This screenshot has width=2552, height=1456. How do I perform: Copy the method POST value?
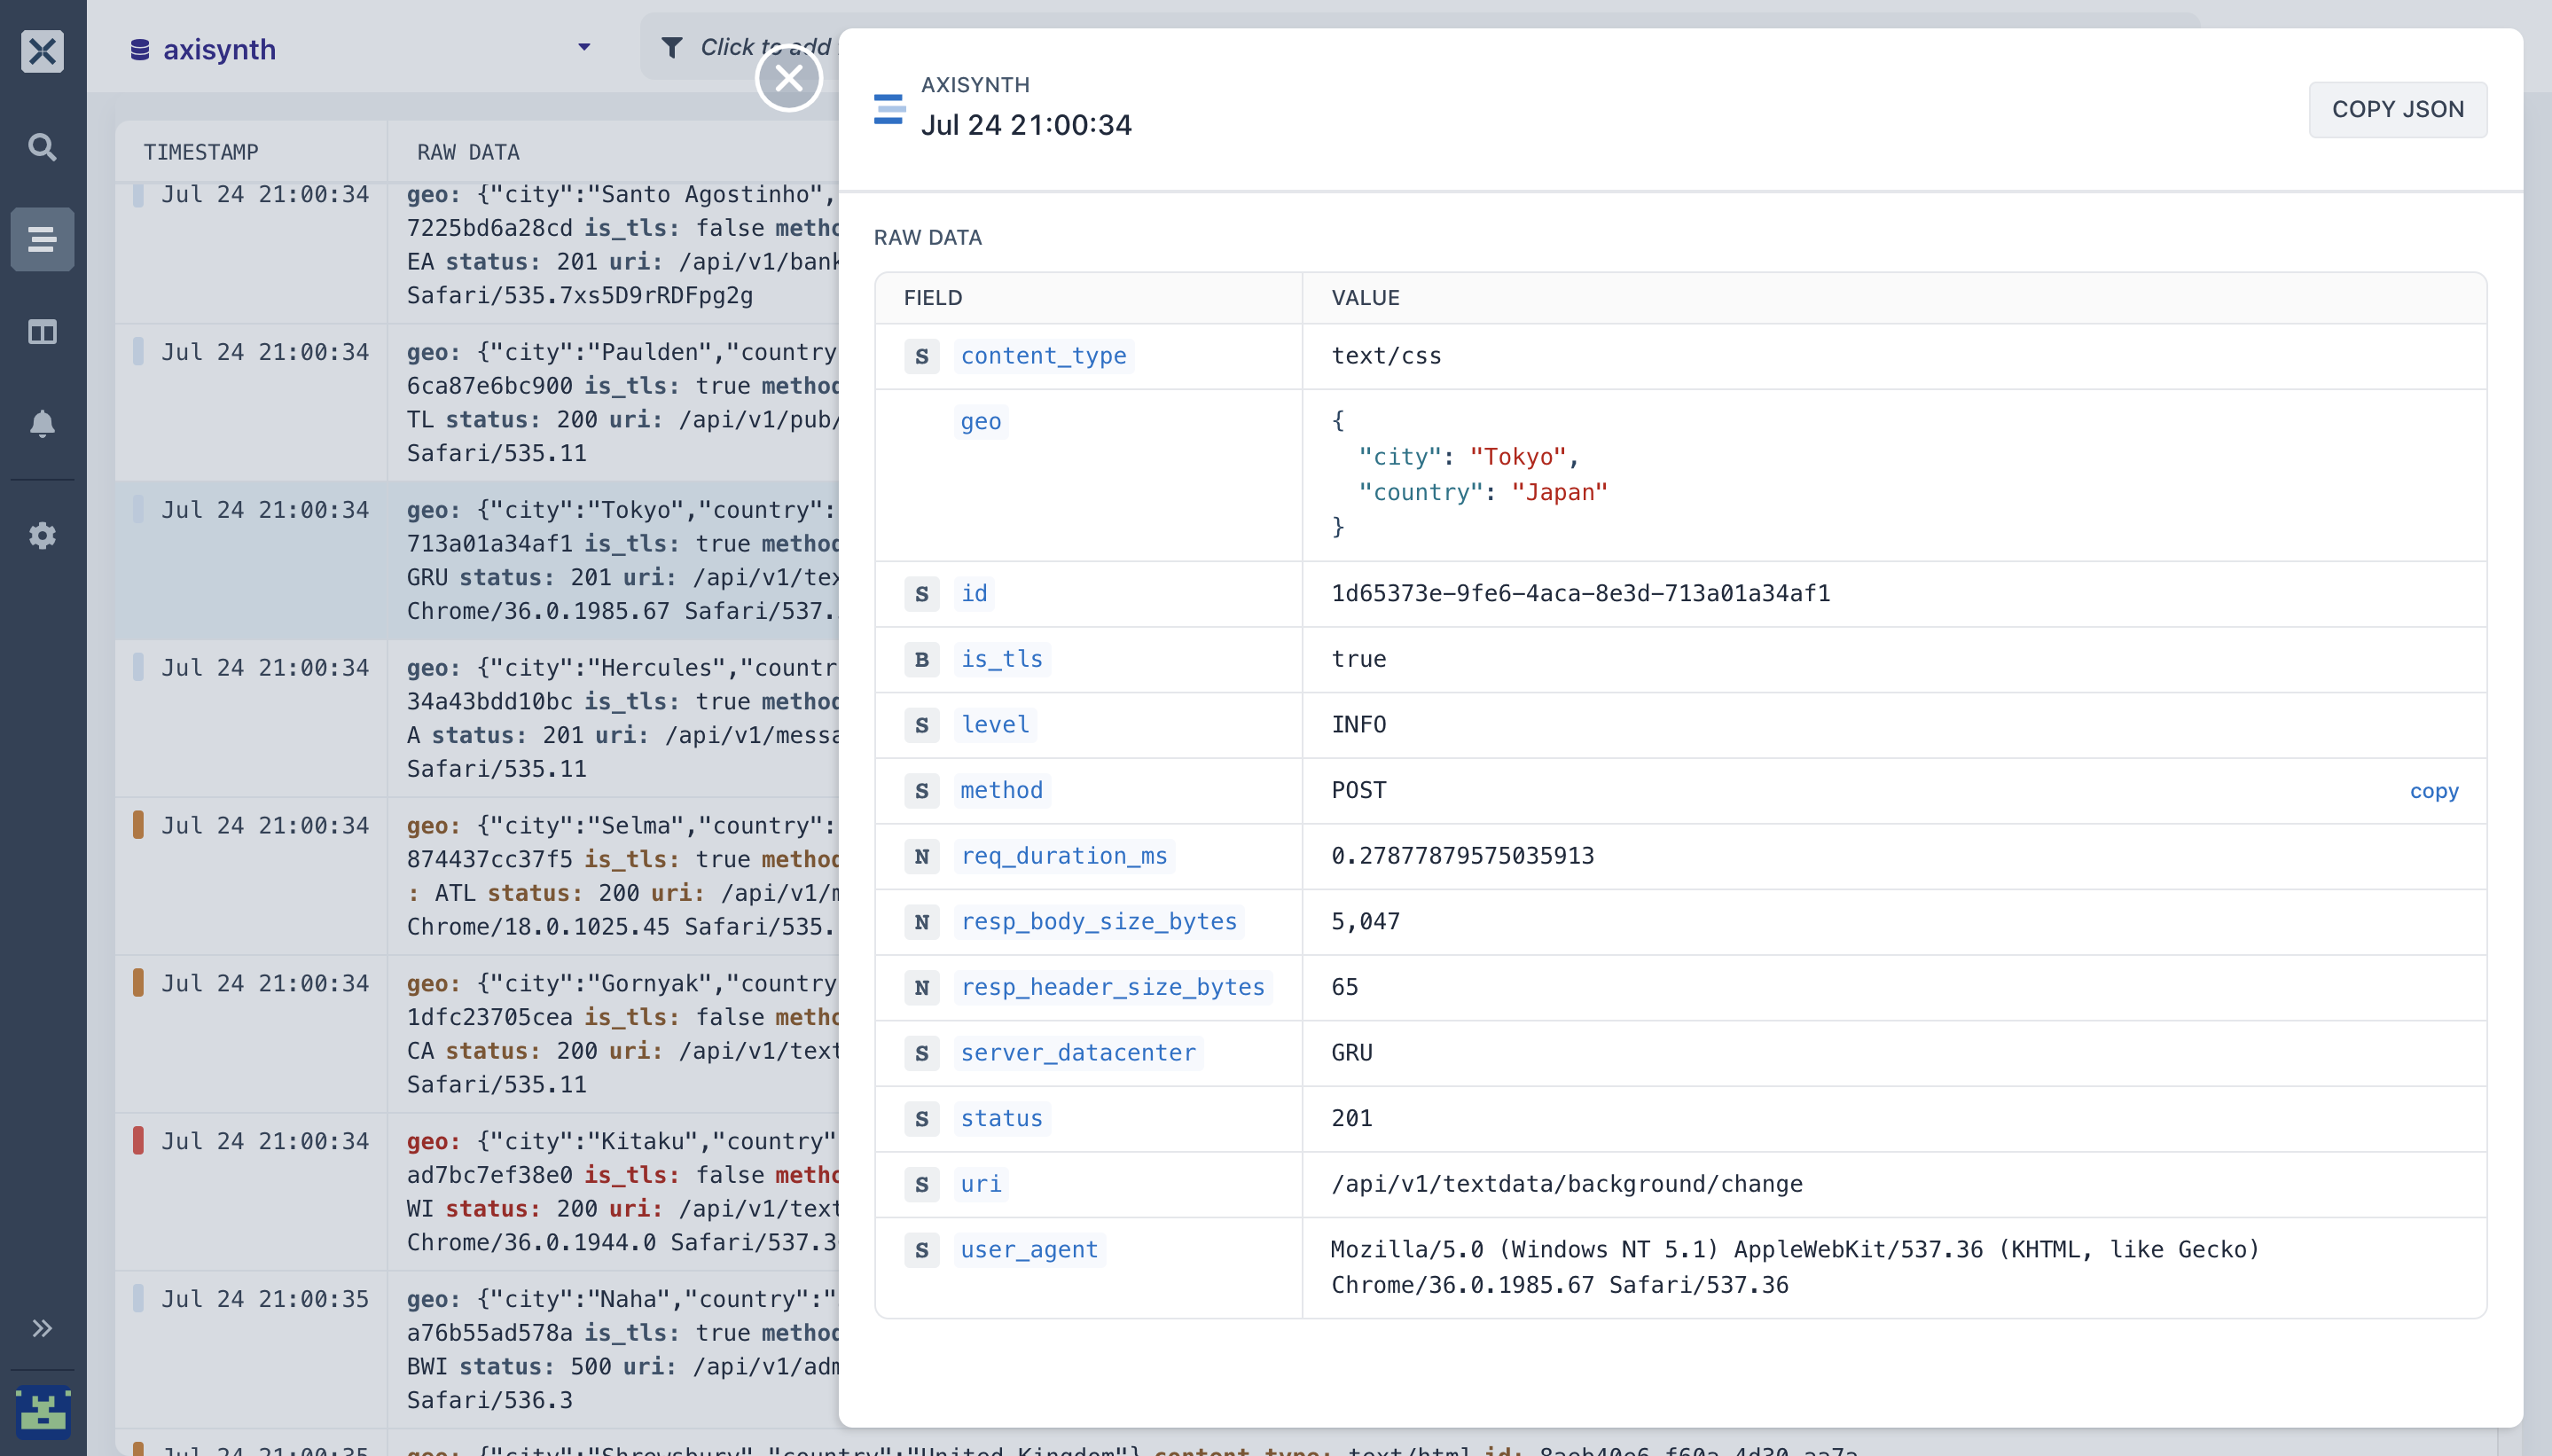(2433, 791)
